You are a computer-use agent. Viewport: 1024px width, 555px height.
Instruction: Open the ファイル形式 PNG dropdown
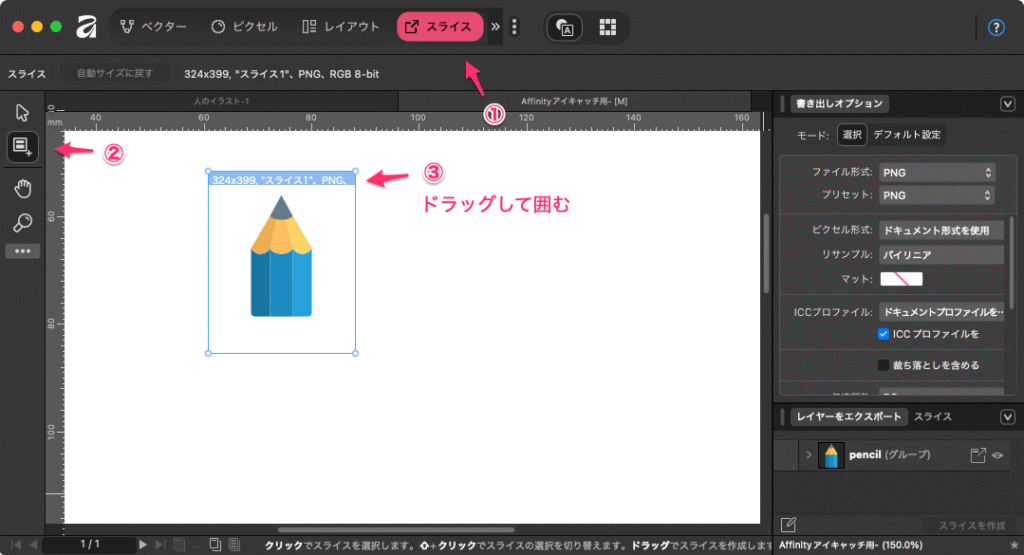coord(938,173)
